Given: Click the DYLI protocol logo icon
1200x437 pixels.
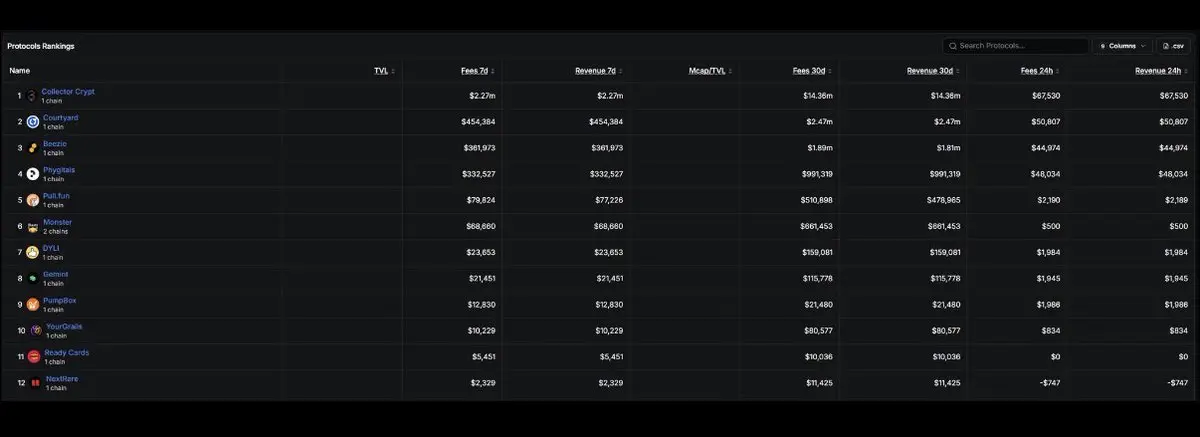Looking at the screenshot, I should [x=33, y=252].
